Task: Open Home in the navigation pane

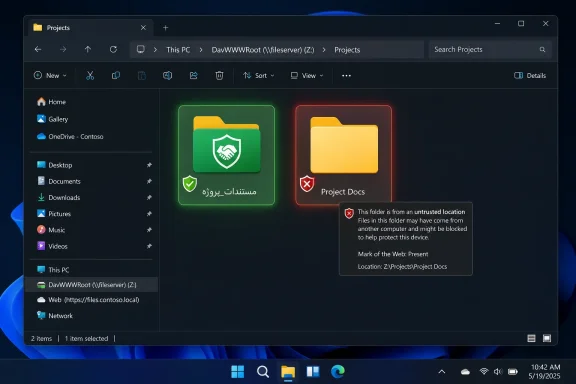Action: coord(51,102)
